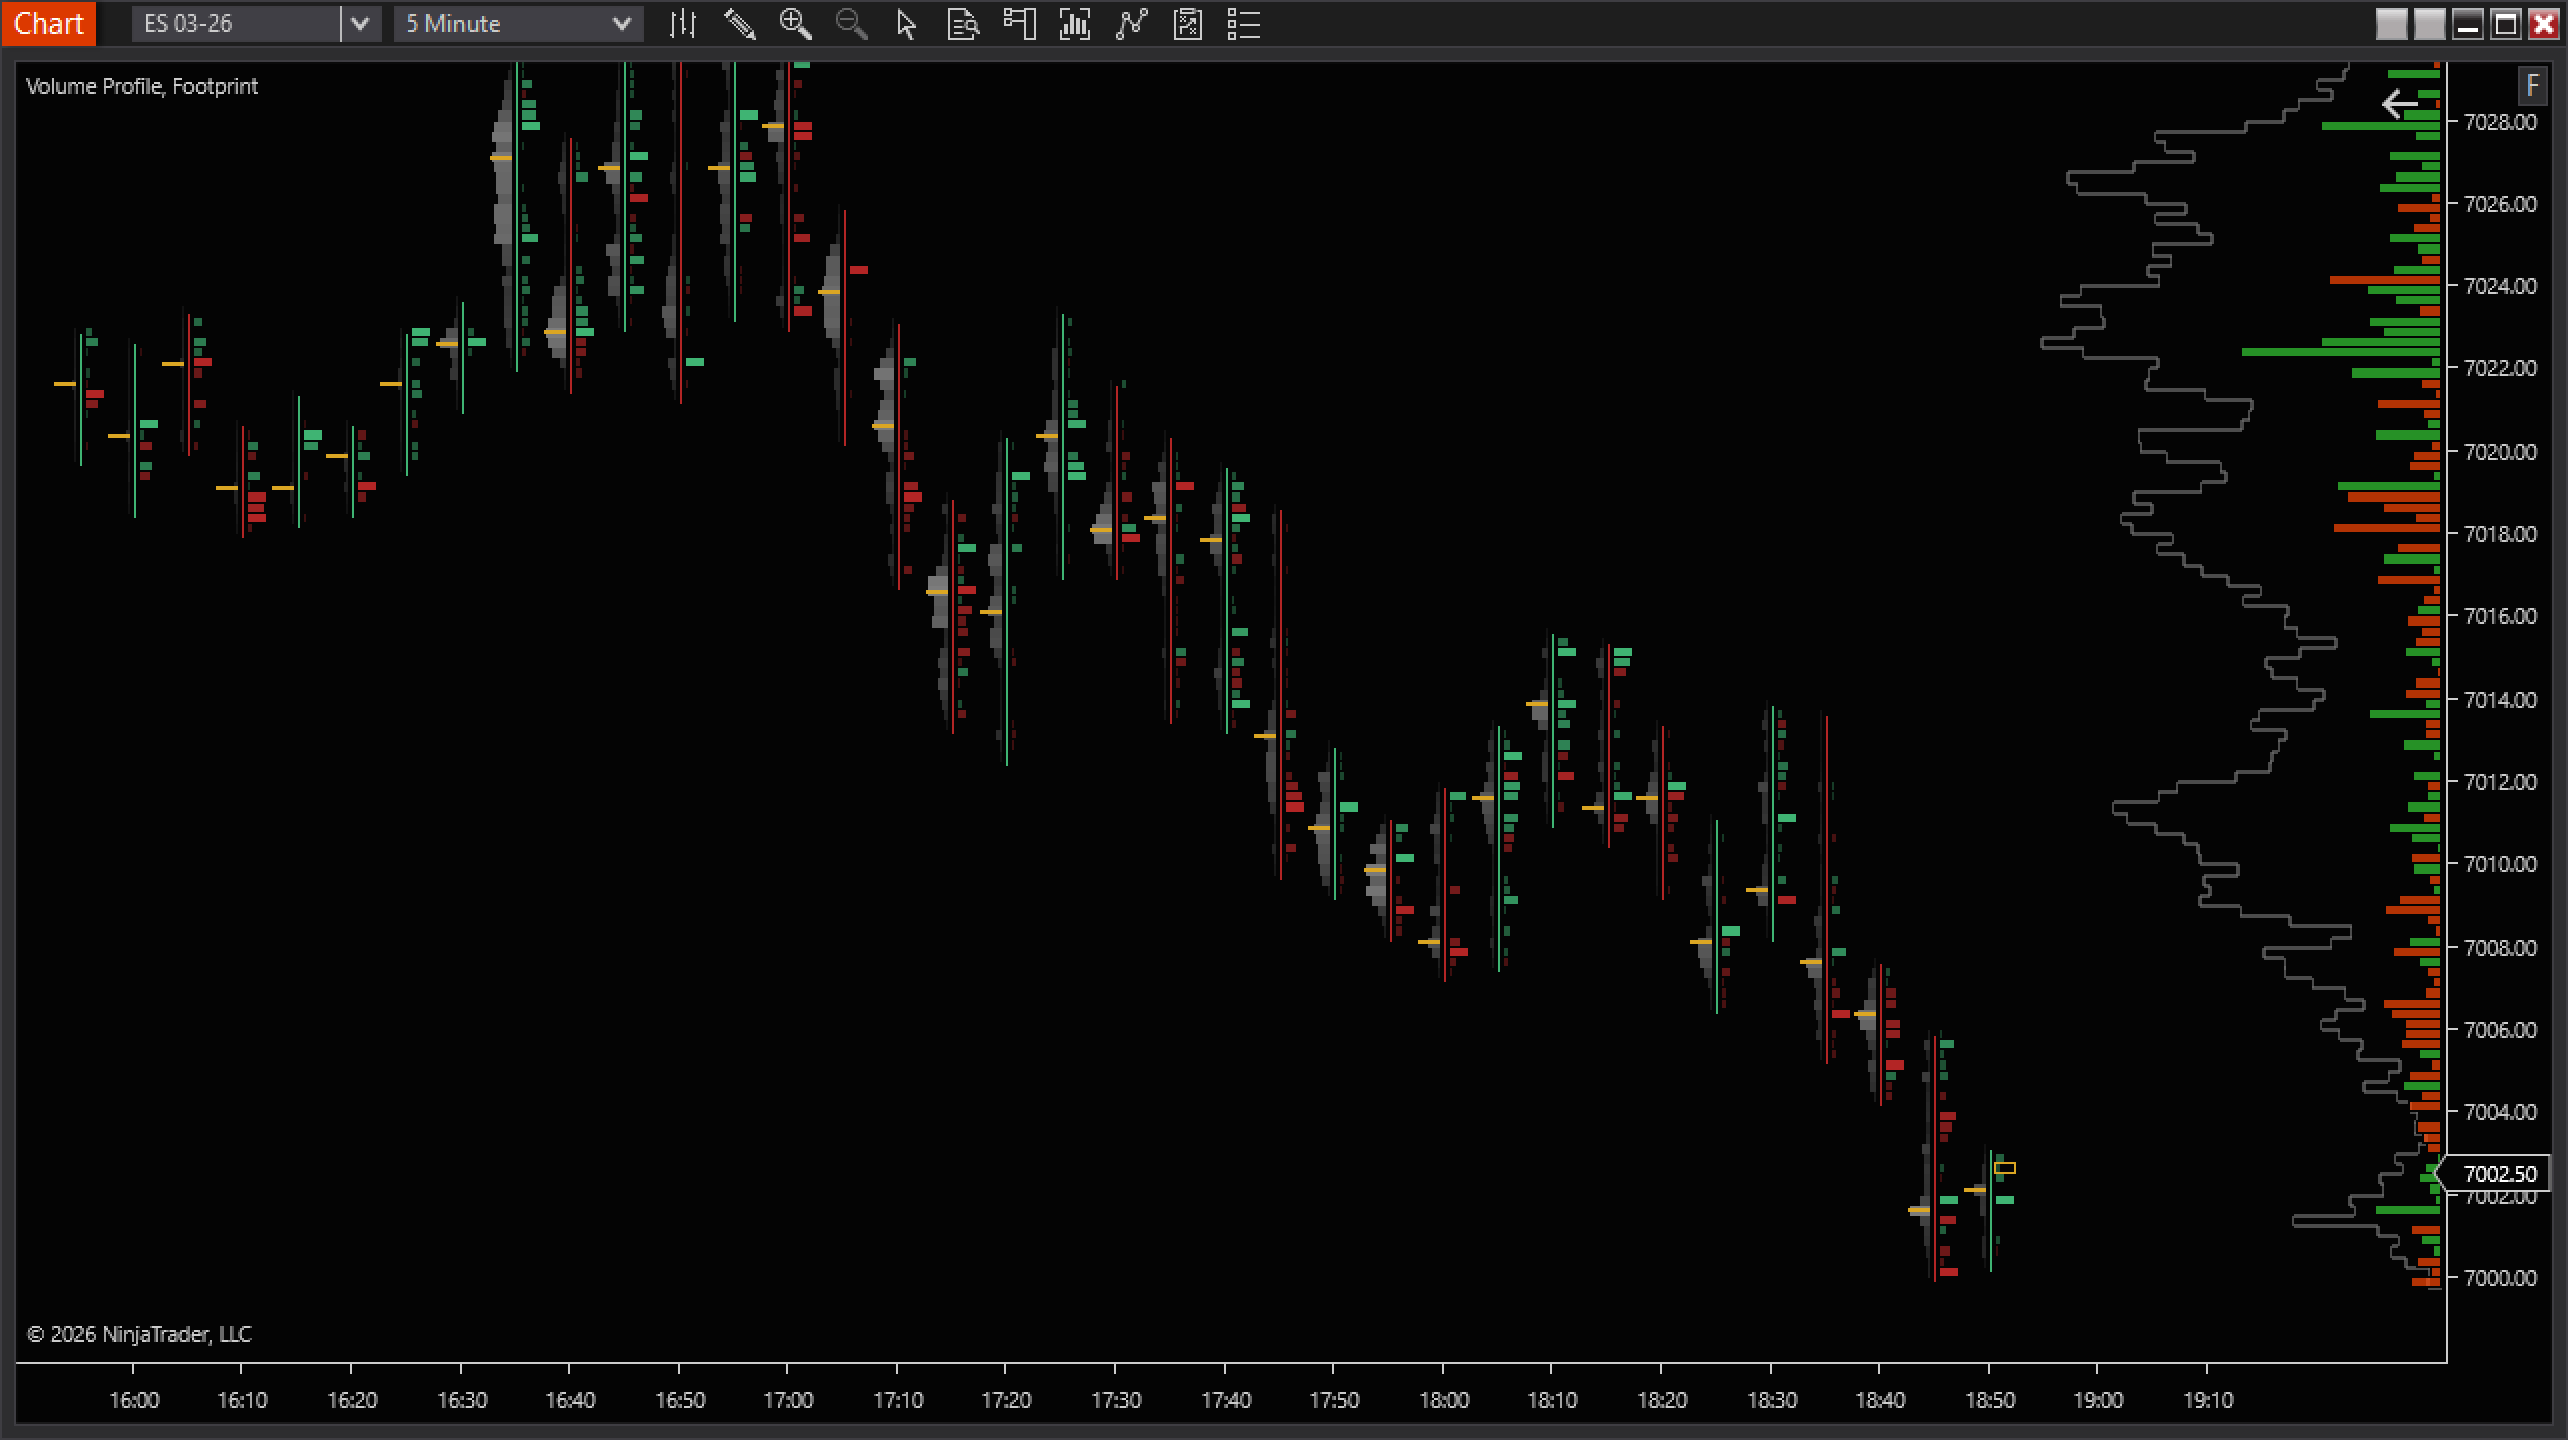Click the 17:50 time axis label
The width and height of the screenshot is (2568, 1440).
[1334, 1401]
